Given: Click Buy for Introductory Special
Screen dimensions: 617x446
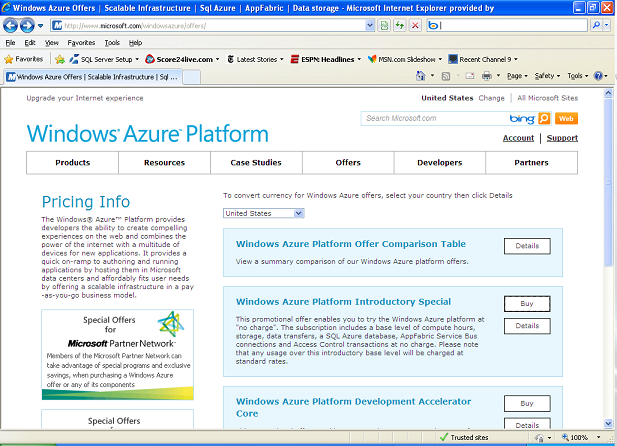Looking at the screenshot, I should pyautogui.click(x=527, y=304).
